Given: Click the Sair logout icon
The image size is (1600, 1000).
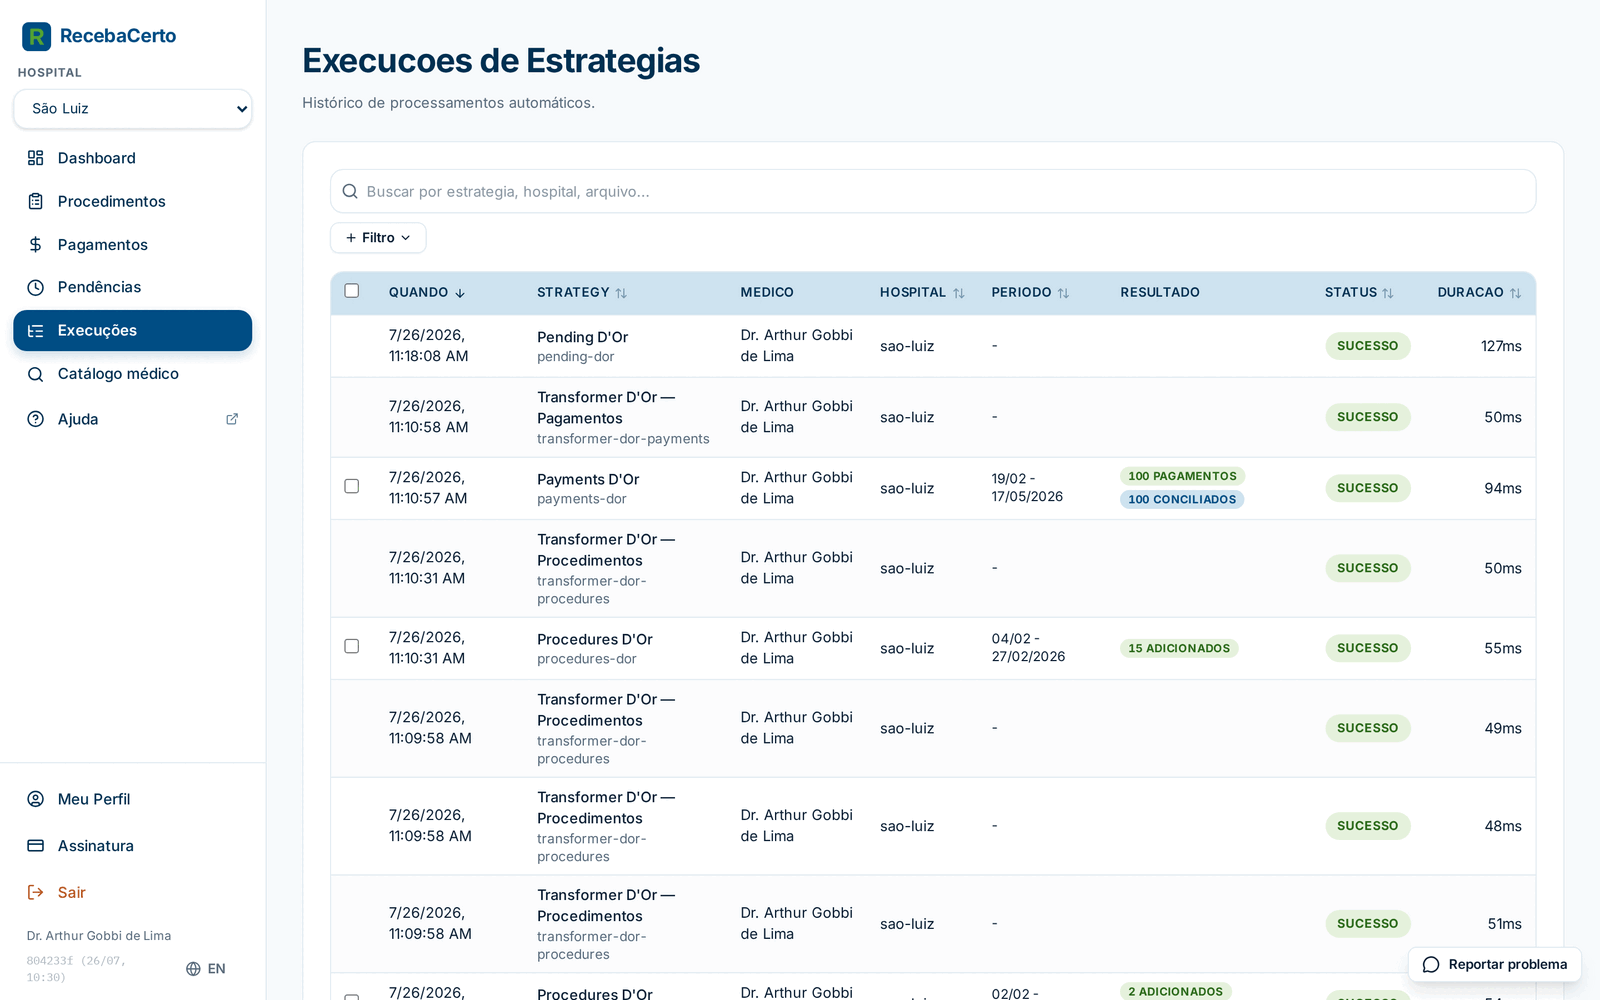Looking at the screenshot, I should click(36, 892).
